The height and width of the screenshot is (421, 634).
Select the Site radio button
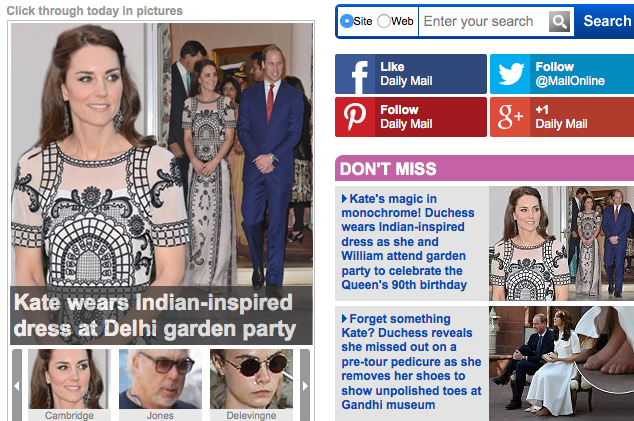point(347,21)
